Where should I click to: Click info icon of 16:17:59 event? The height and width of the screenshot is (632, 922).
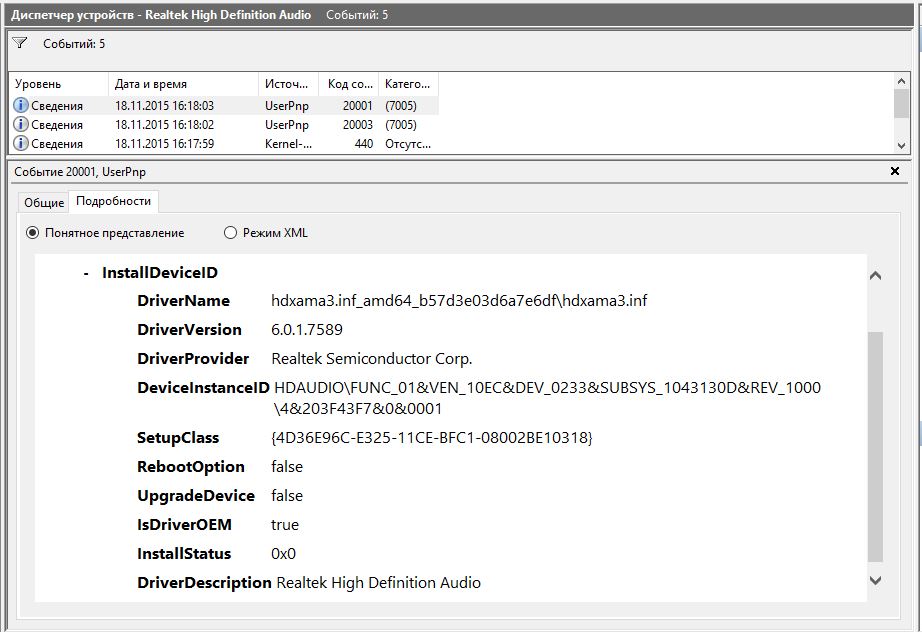tap(21, 143)
